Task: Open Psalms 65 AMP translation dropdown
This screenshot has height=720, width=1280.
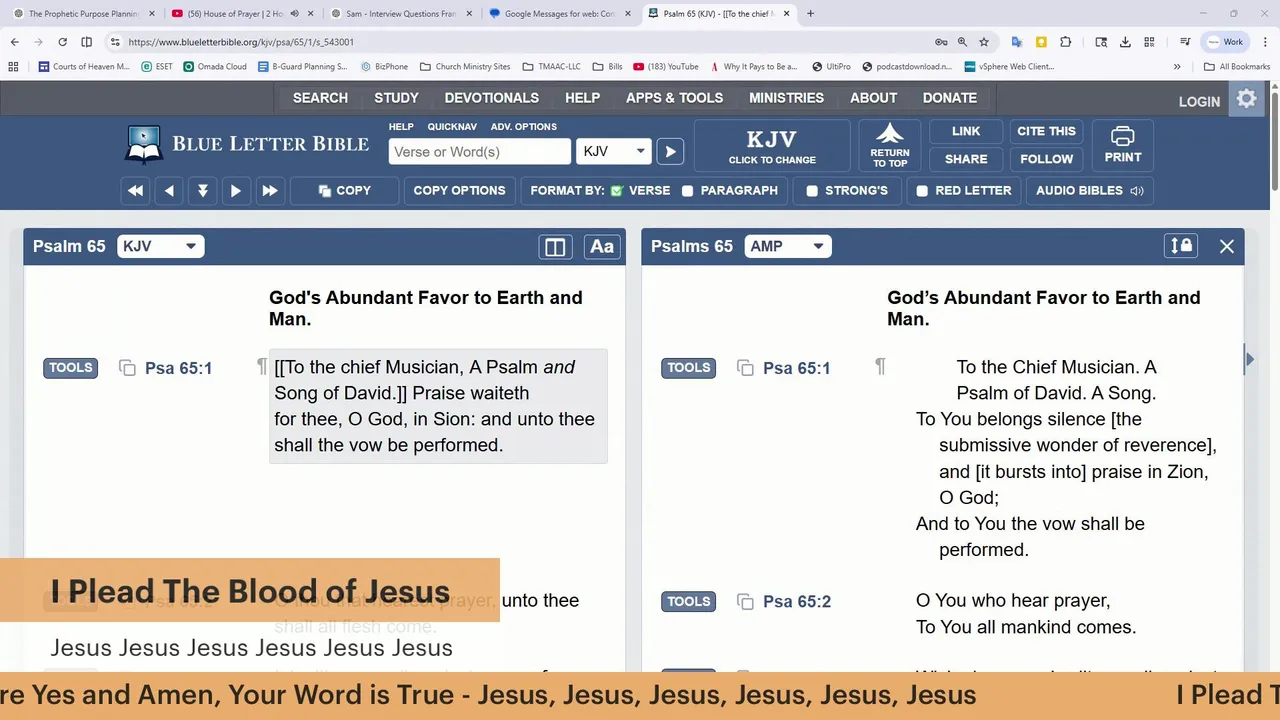Action: point(788,246)
